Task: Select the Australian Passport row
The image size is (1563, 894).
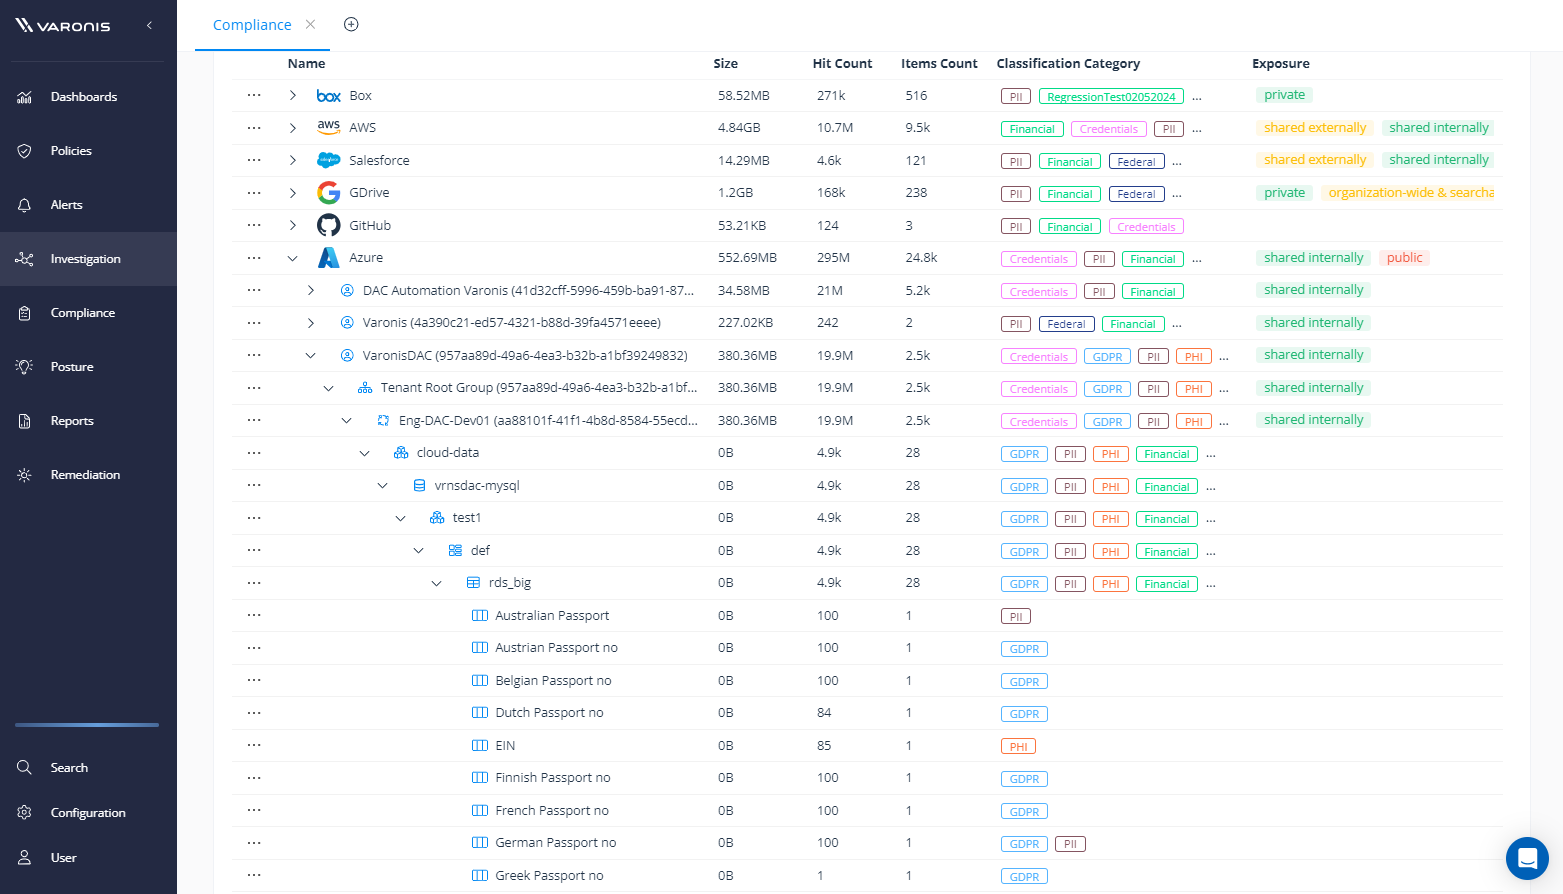Action: pos(552,616)
